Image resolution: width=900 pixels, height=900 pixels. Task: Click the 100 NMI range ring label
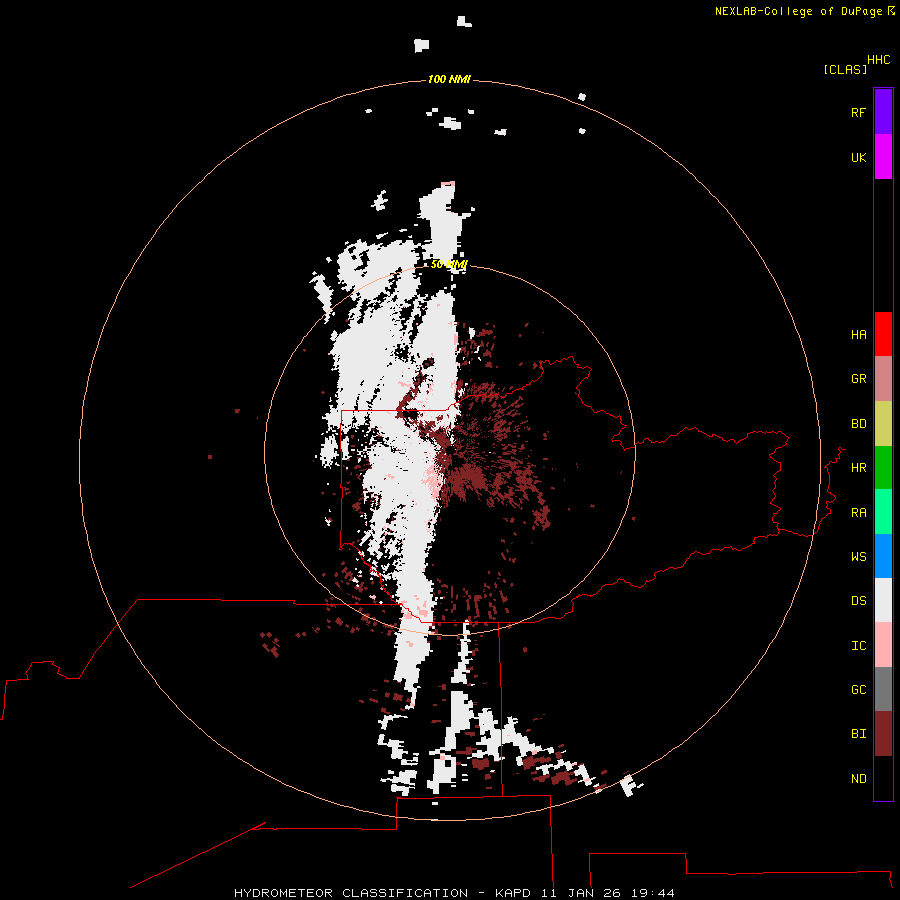click(449, 79)
